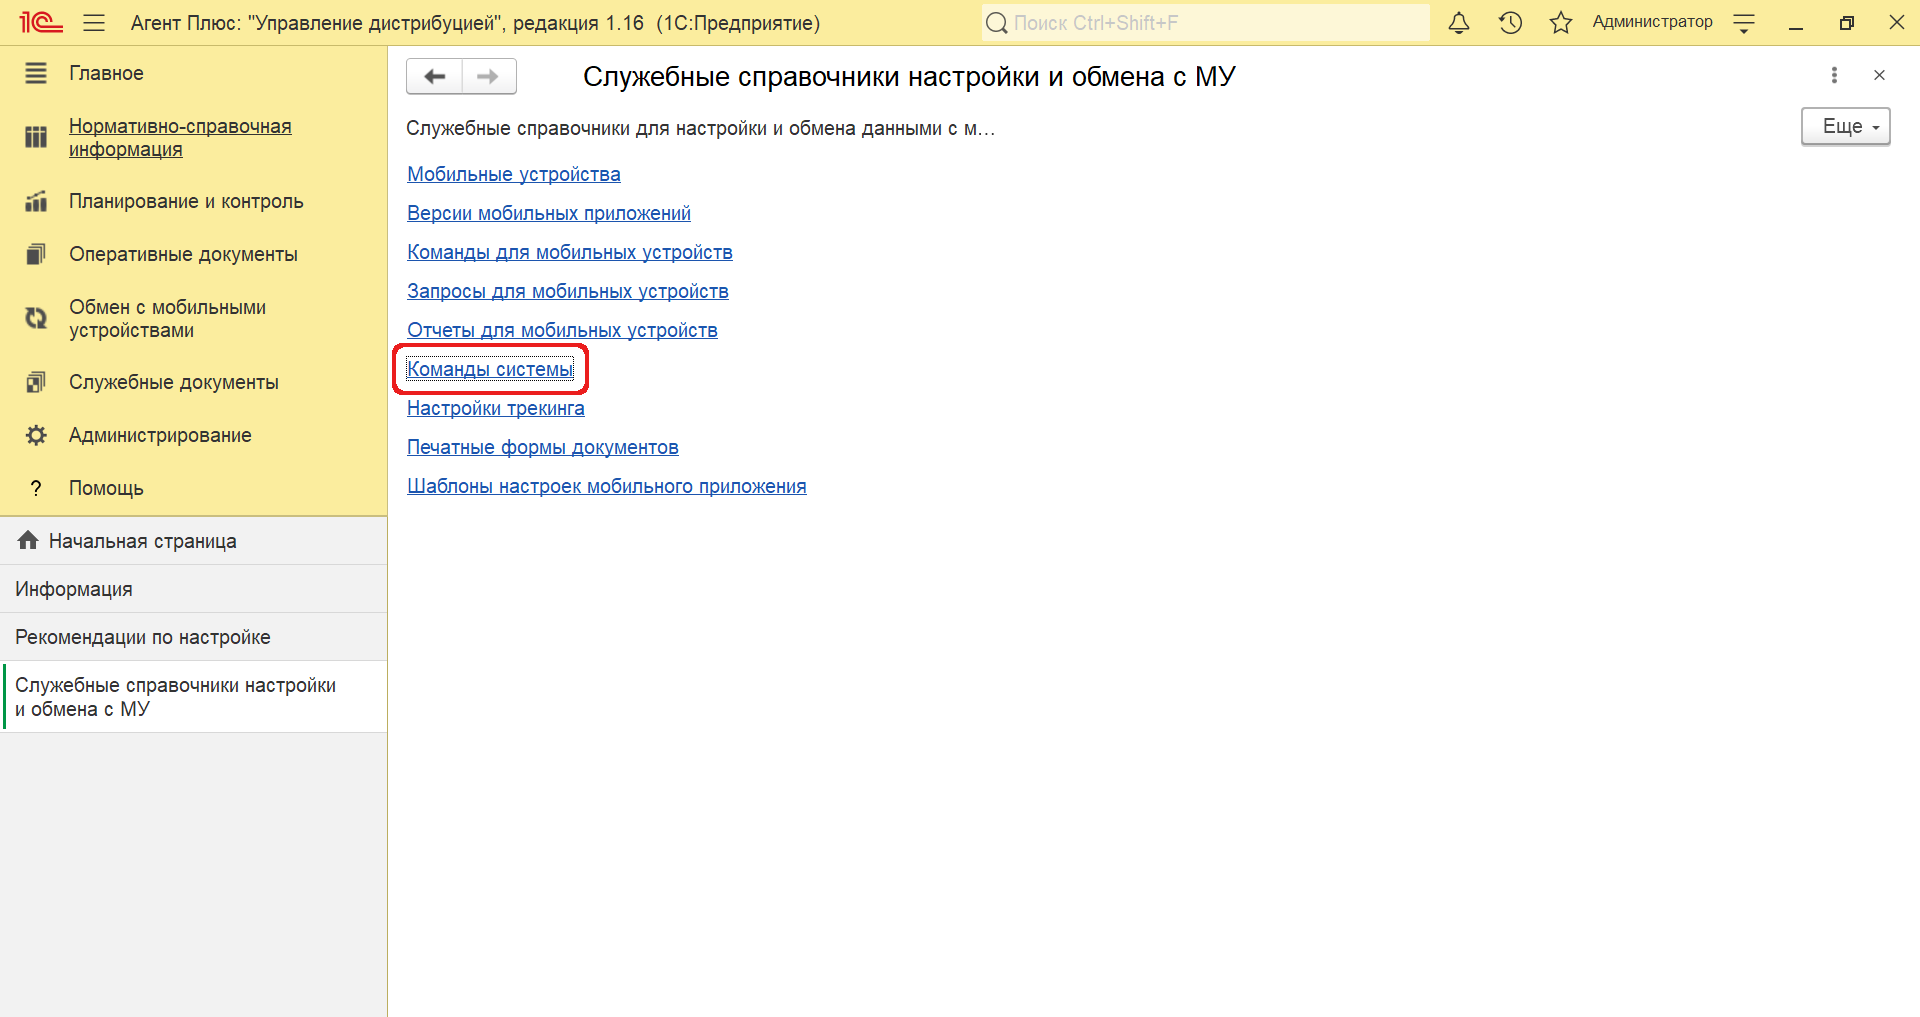Screen dimensions: 1920x1017
Task: Click the Служебные документы icon
Action: (x=36, y=382)
